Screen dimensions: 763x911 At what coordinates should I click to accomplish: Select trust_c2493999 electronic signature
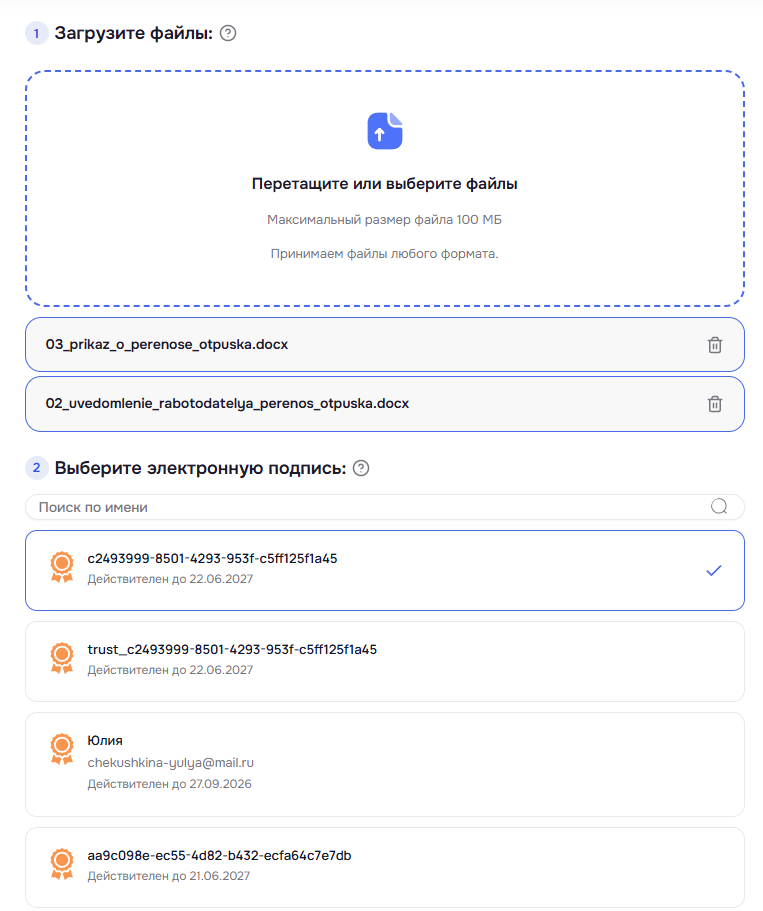tap(385, 661)
